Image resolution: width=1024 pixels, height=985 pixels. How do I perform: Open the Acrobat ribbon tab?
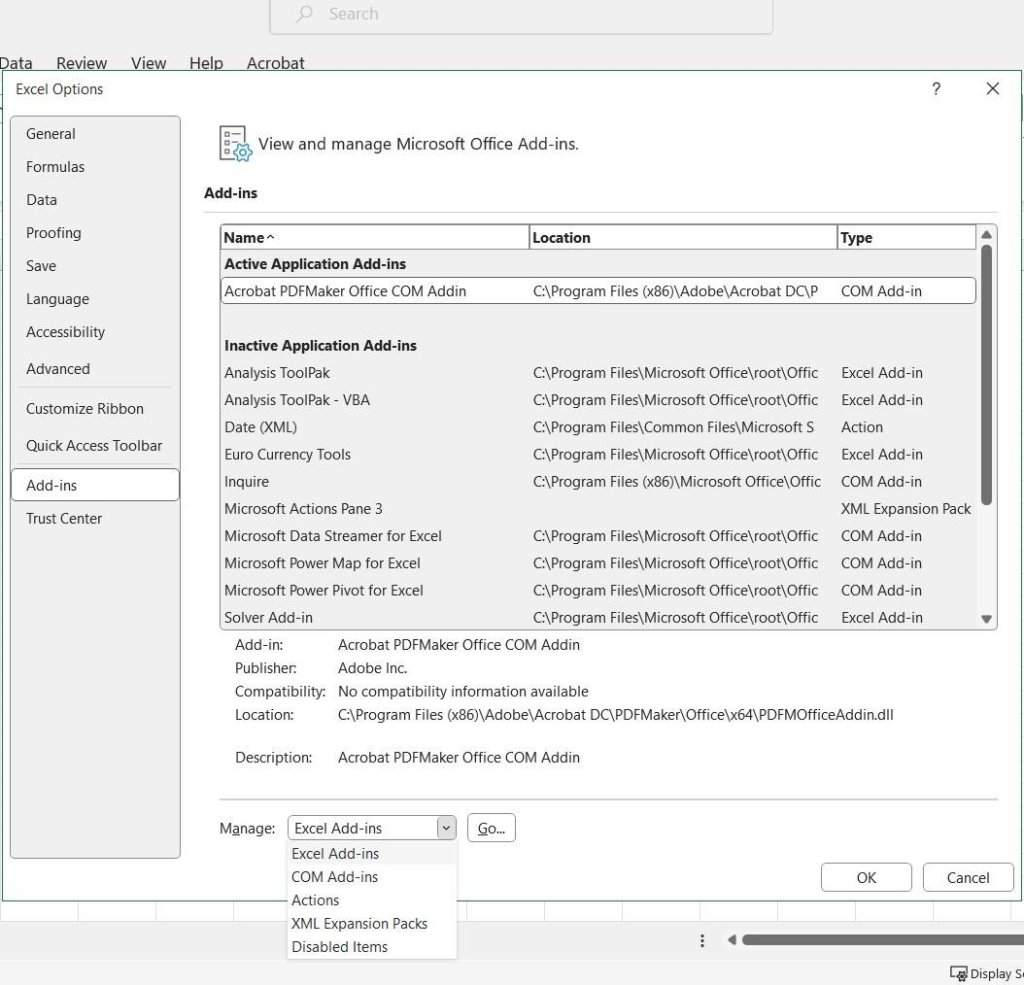click(x=275, y=63)
